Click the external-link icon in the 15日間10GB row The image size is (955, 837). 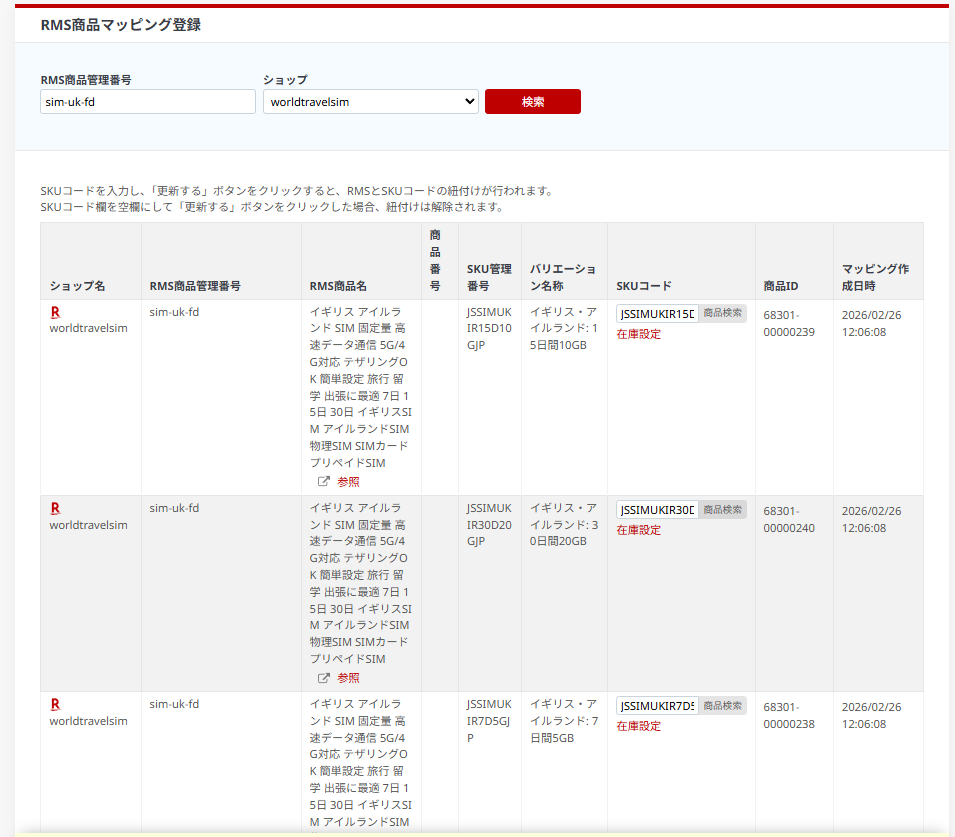[324, 481]
